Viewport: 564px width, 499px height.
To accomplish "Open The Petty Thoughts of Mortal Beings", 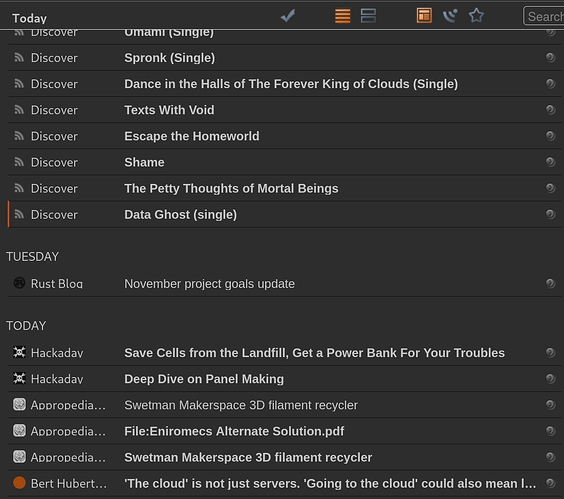I will coord(231,189).
